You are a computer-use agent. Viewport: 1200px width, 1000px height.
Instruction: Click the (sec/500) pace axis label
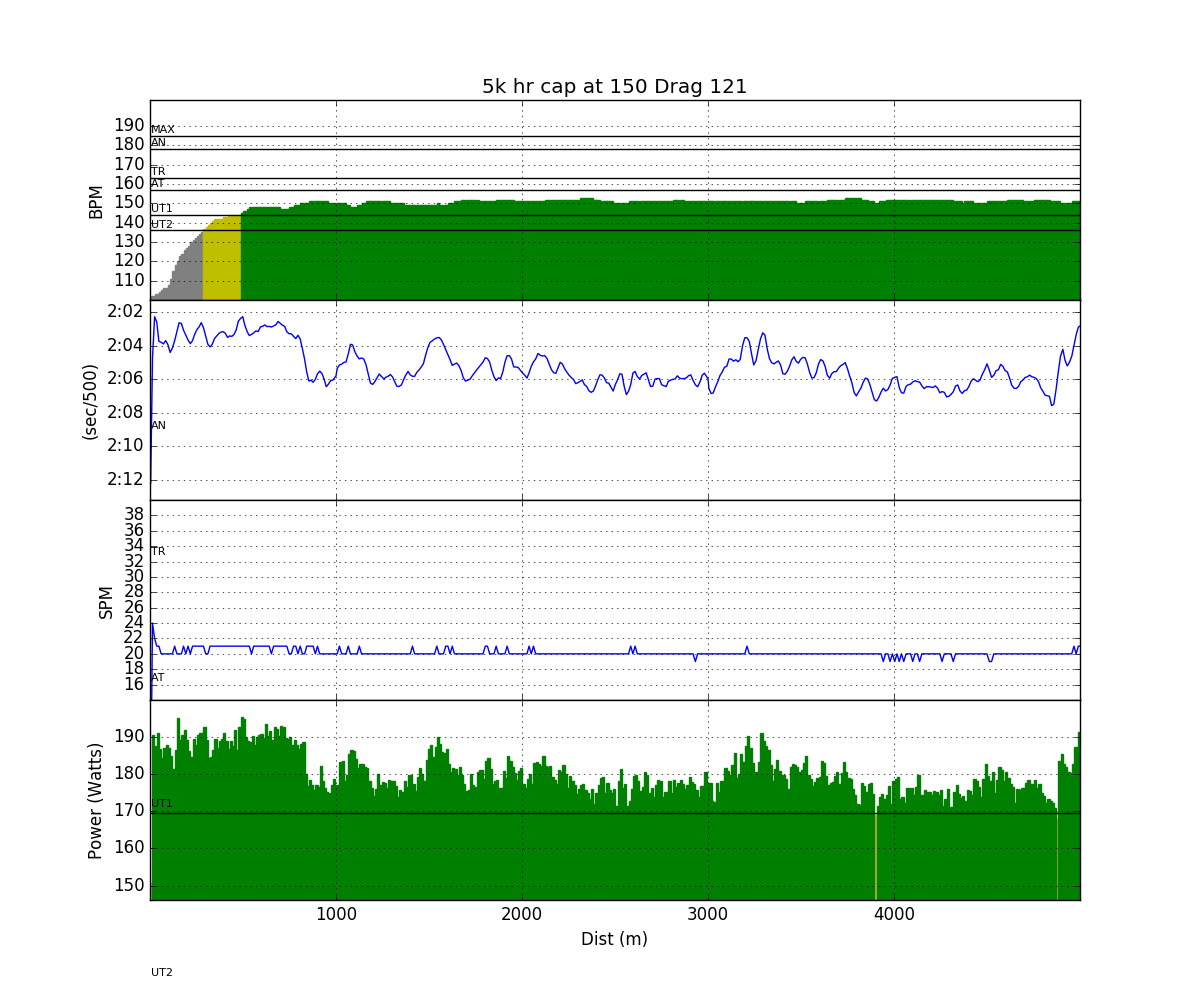90,400
